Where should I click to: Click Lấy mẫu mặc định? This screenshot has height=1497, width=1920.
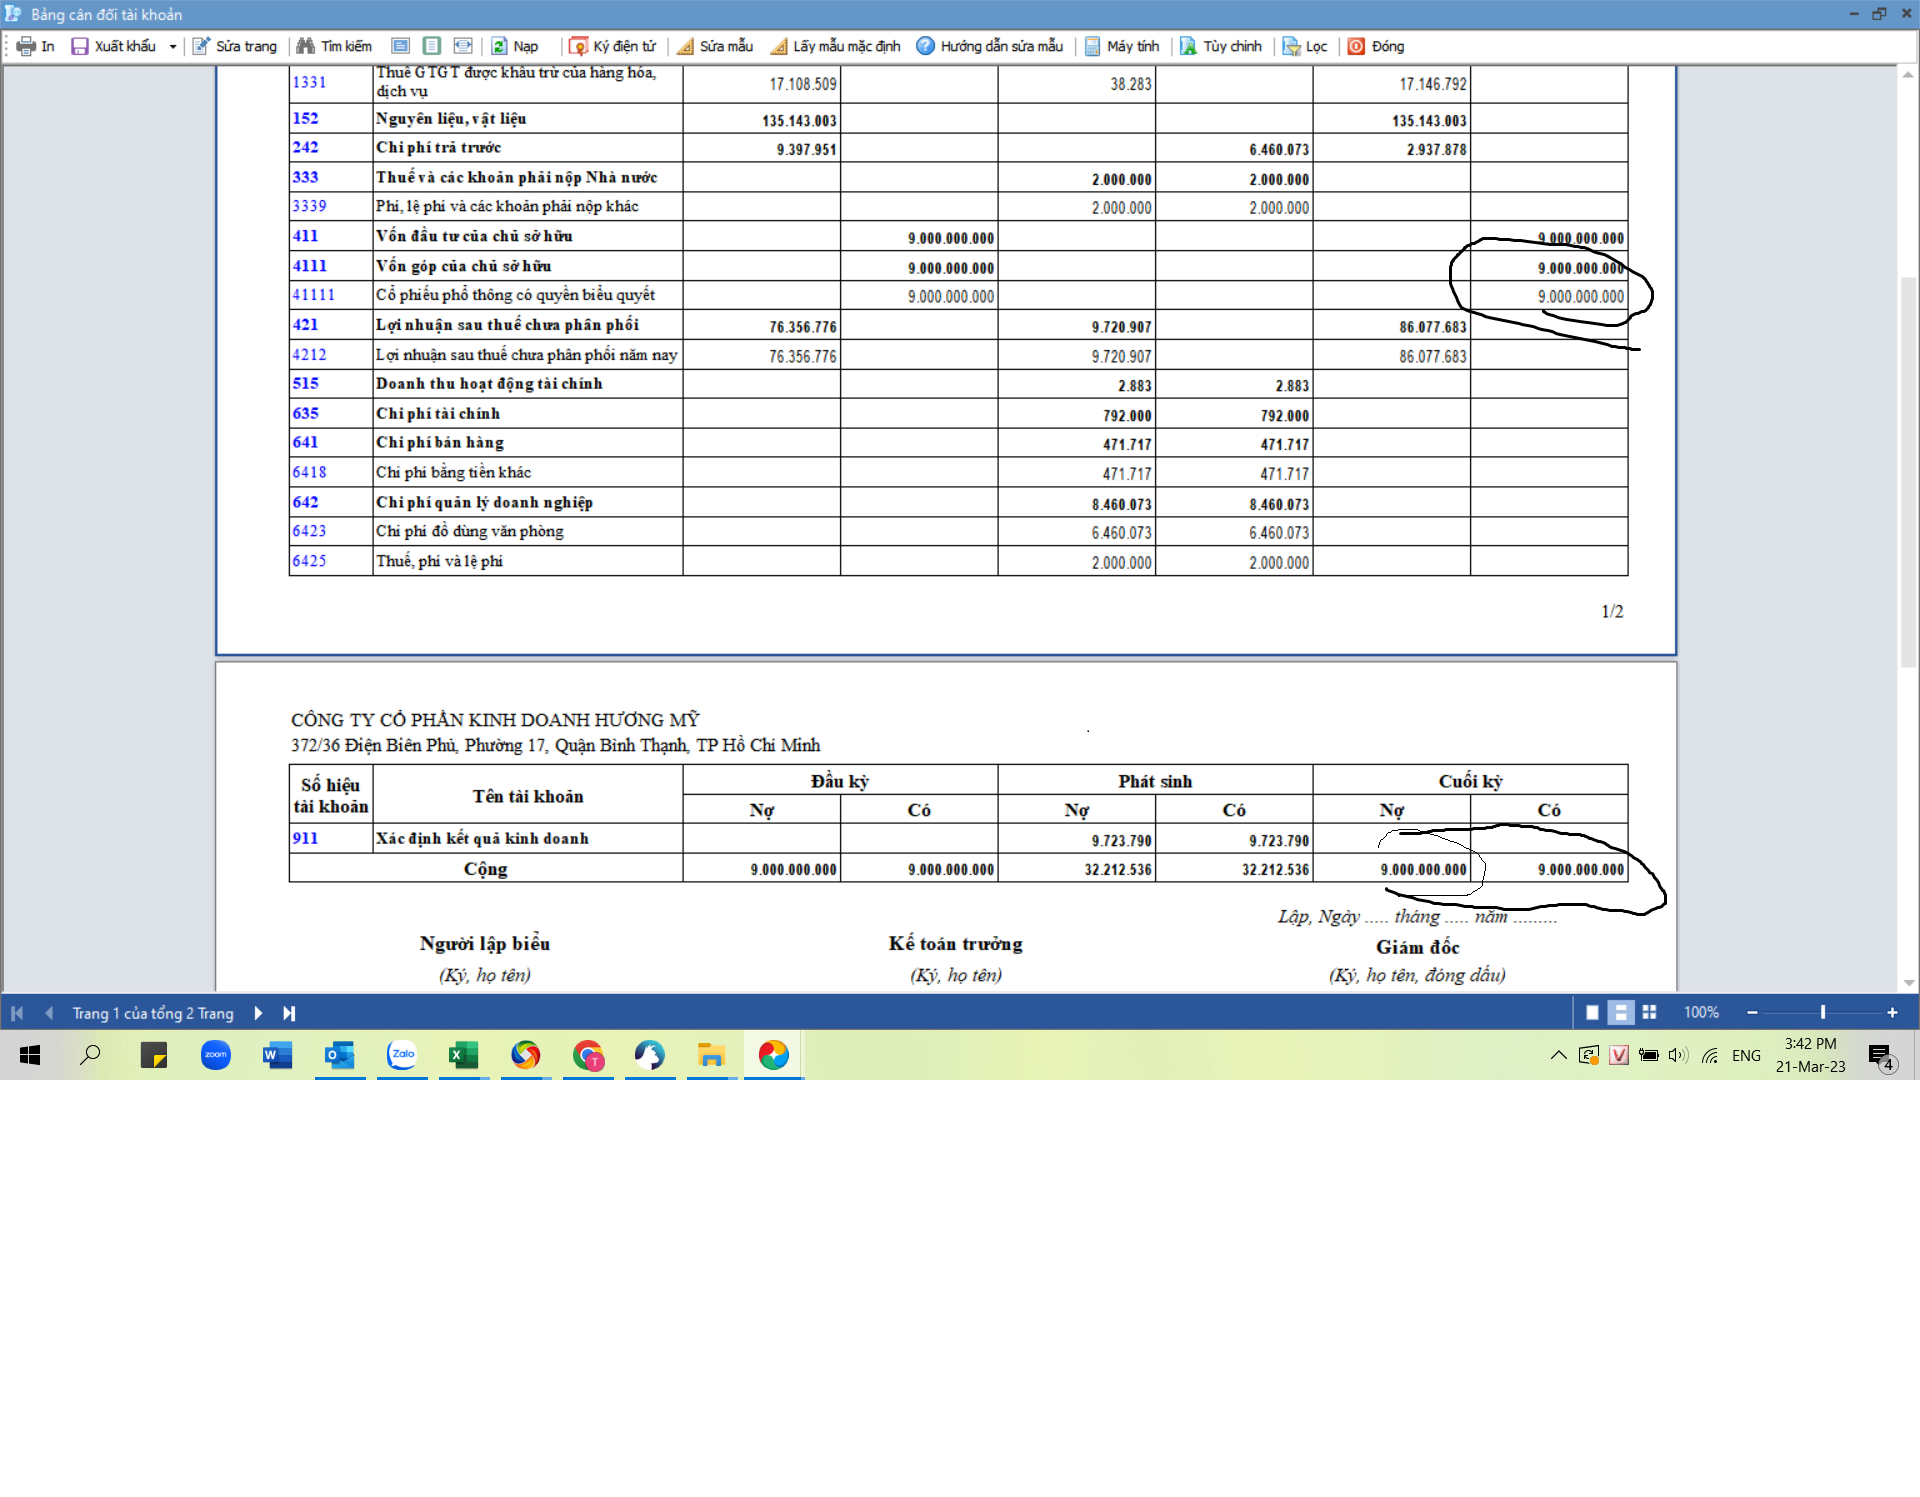click(835, 46)
